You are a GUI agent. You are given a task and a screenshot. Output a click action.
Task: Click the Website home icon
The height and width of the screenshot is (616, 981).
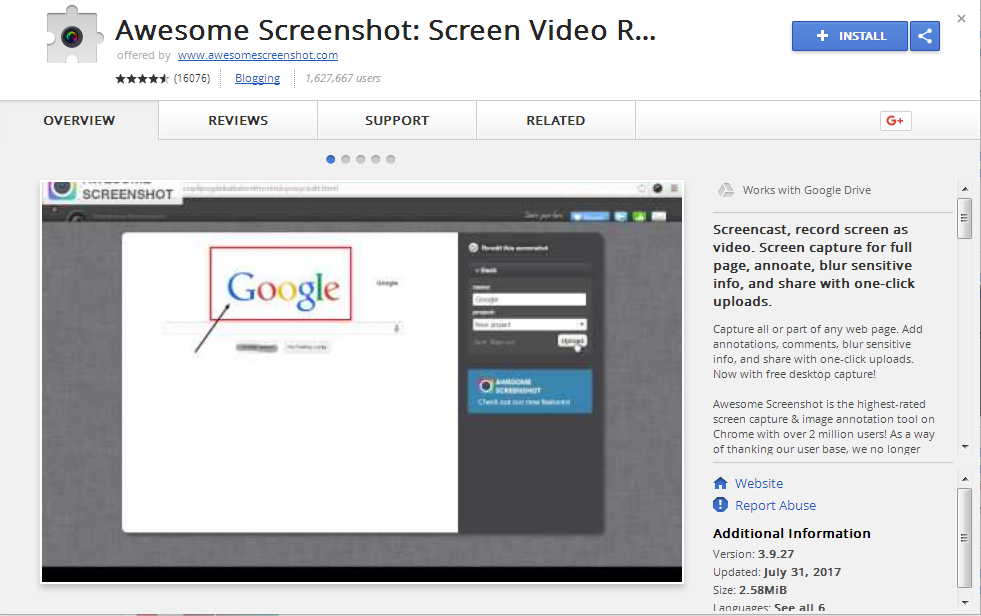coord(720,483)
